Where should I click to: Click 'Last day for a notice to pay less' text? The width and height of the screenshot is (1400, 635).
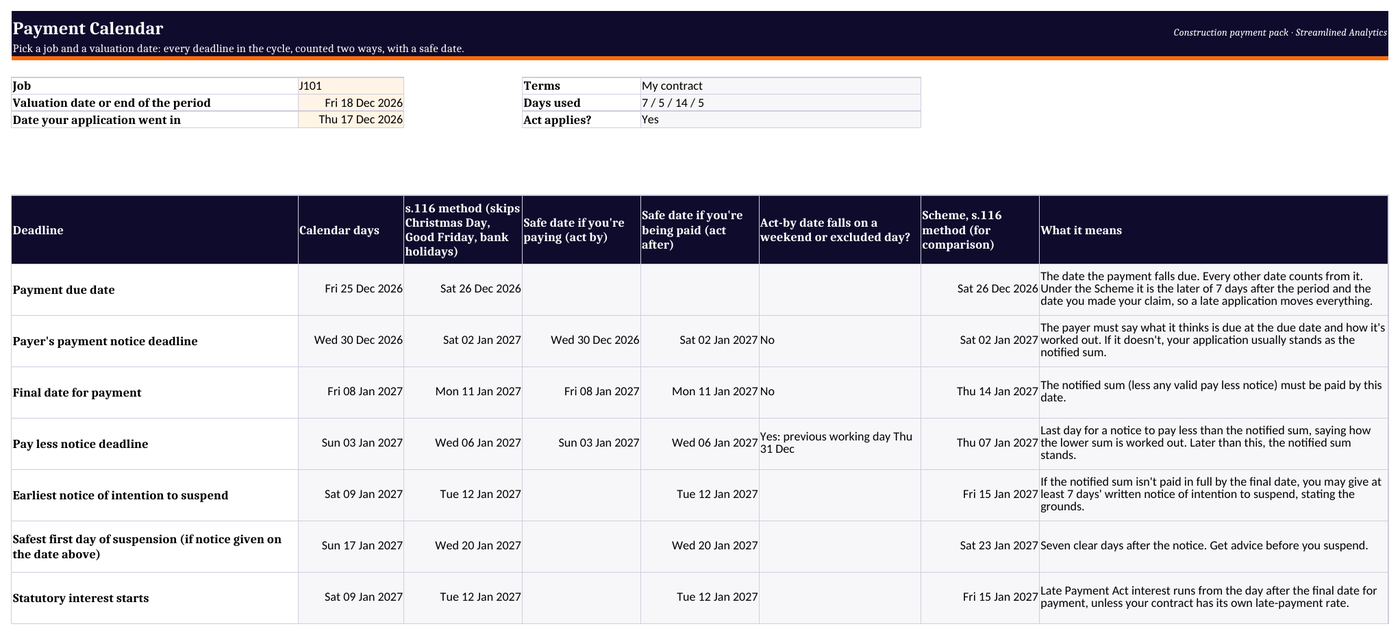(x=1213, y=443)
